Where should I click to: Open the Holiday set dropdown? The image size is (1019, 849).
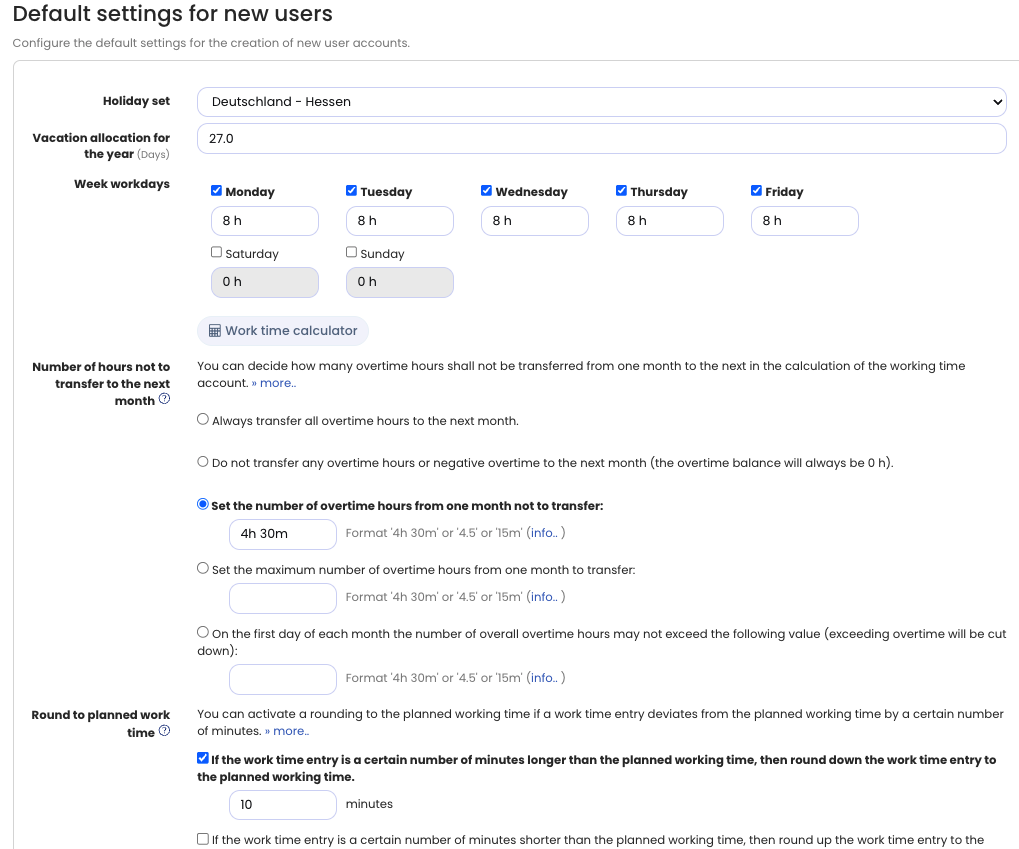click(601, 101)
